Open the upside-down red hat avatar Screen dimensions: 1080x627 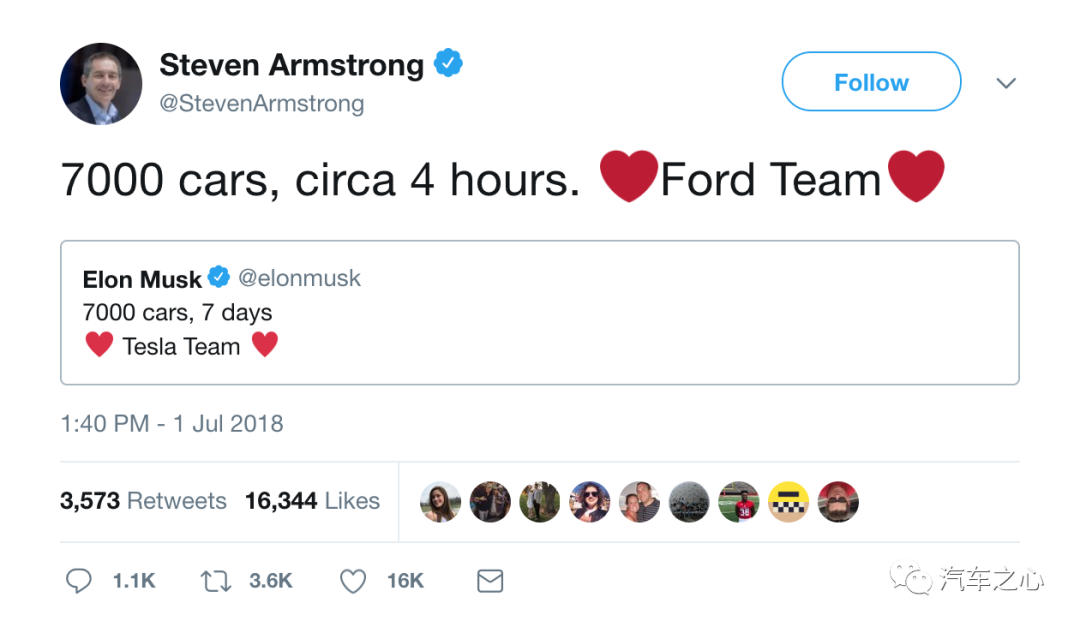point(838,502)
